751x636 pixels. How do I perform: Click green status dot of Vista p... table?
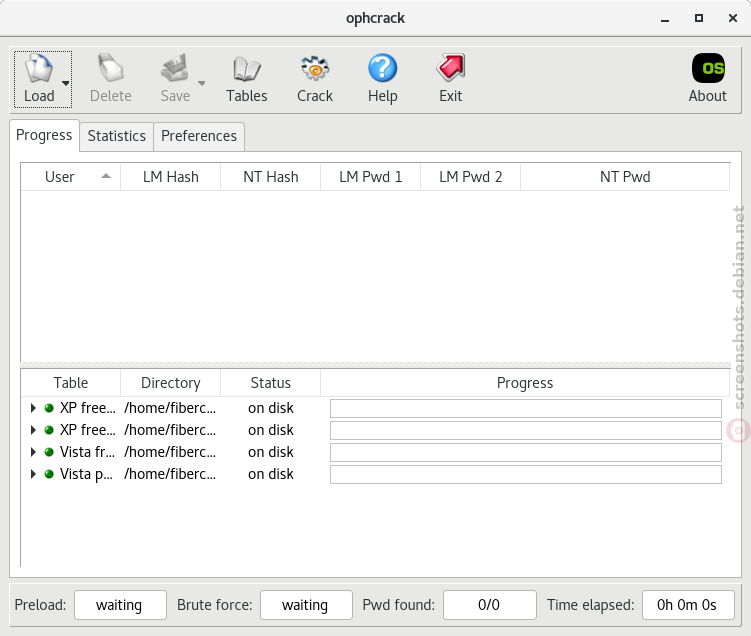coord(49,474)
